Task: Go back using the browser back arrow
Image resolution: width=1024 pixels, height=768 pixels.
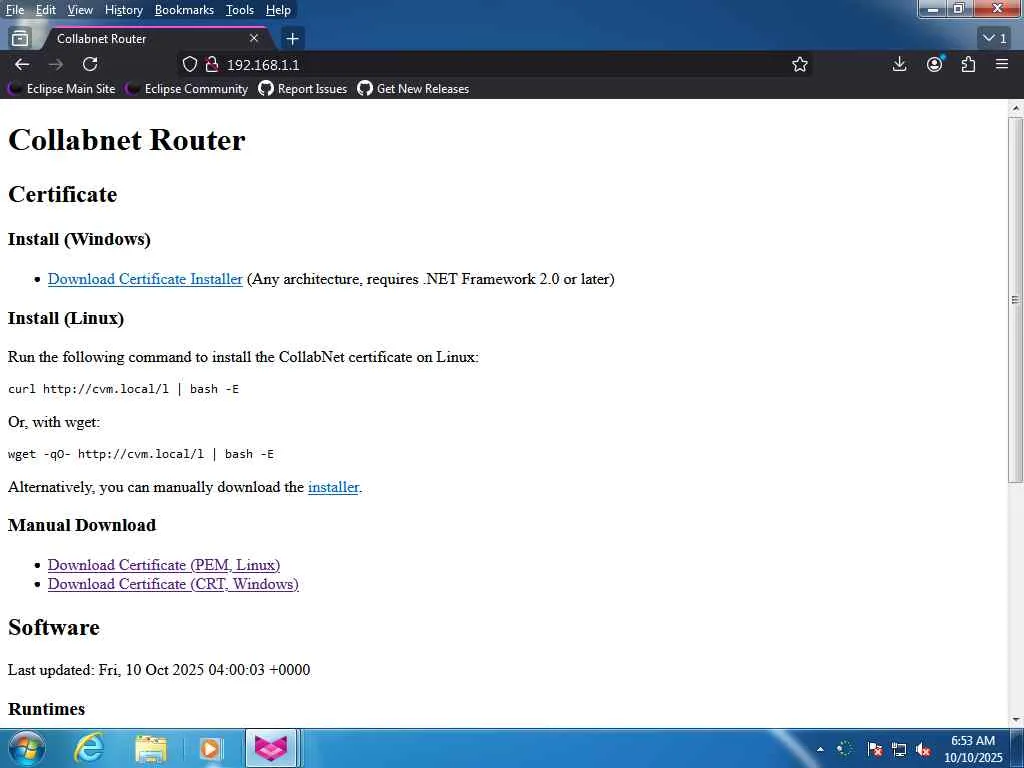Action: tap(22, 64)
